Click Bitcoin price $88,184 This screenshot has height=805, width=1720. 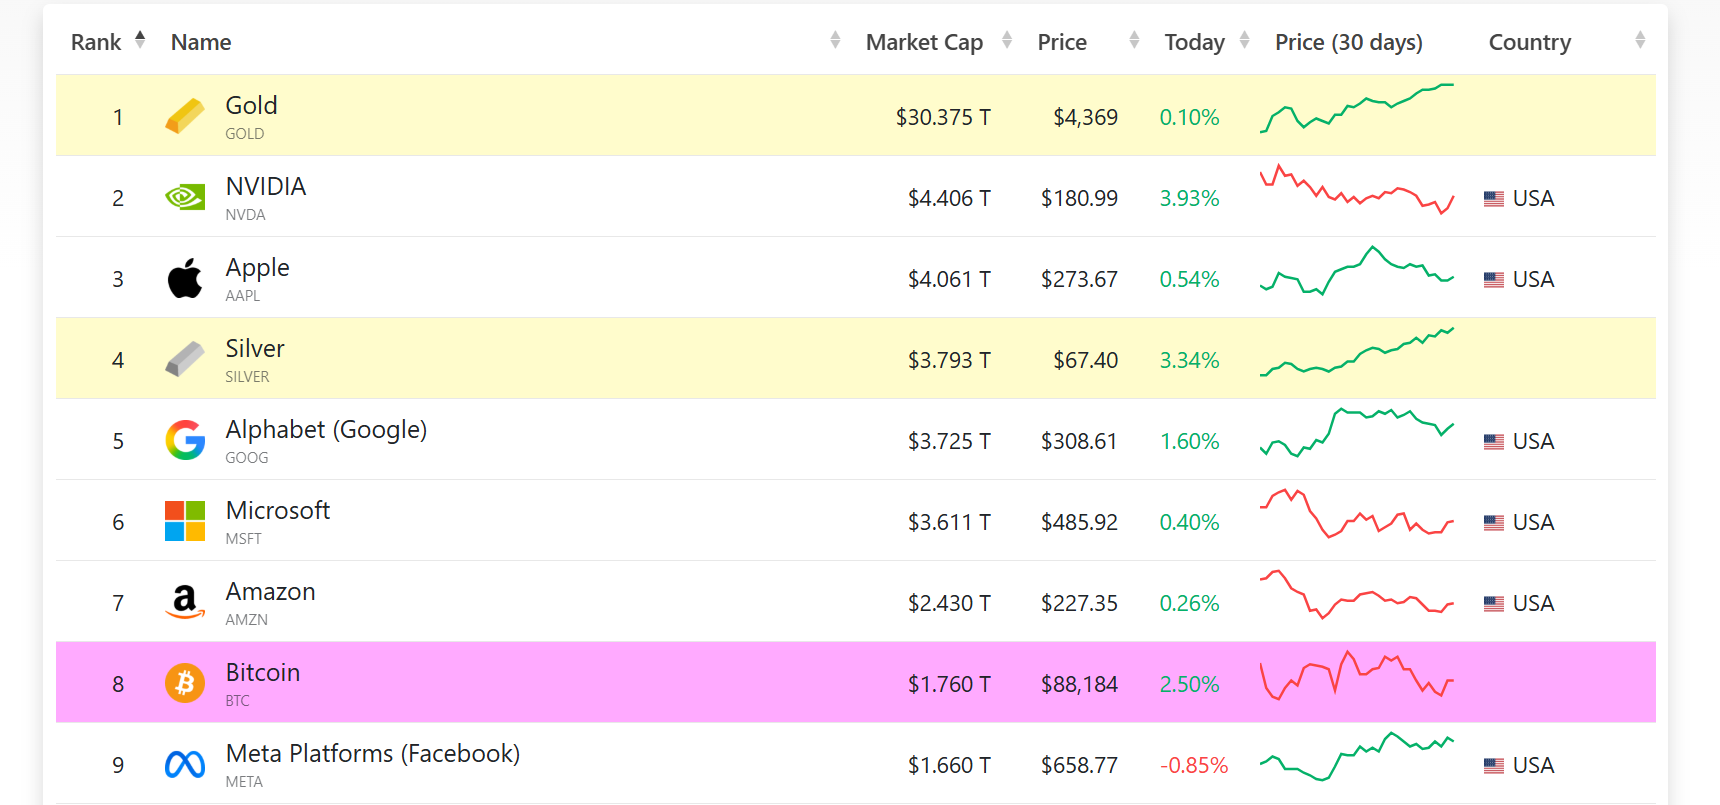[1079, 684]
